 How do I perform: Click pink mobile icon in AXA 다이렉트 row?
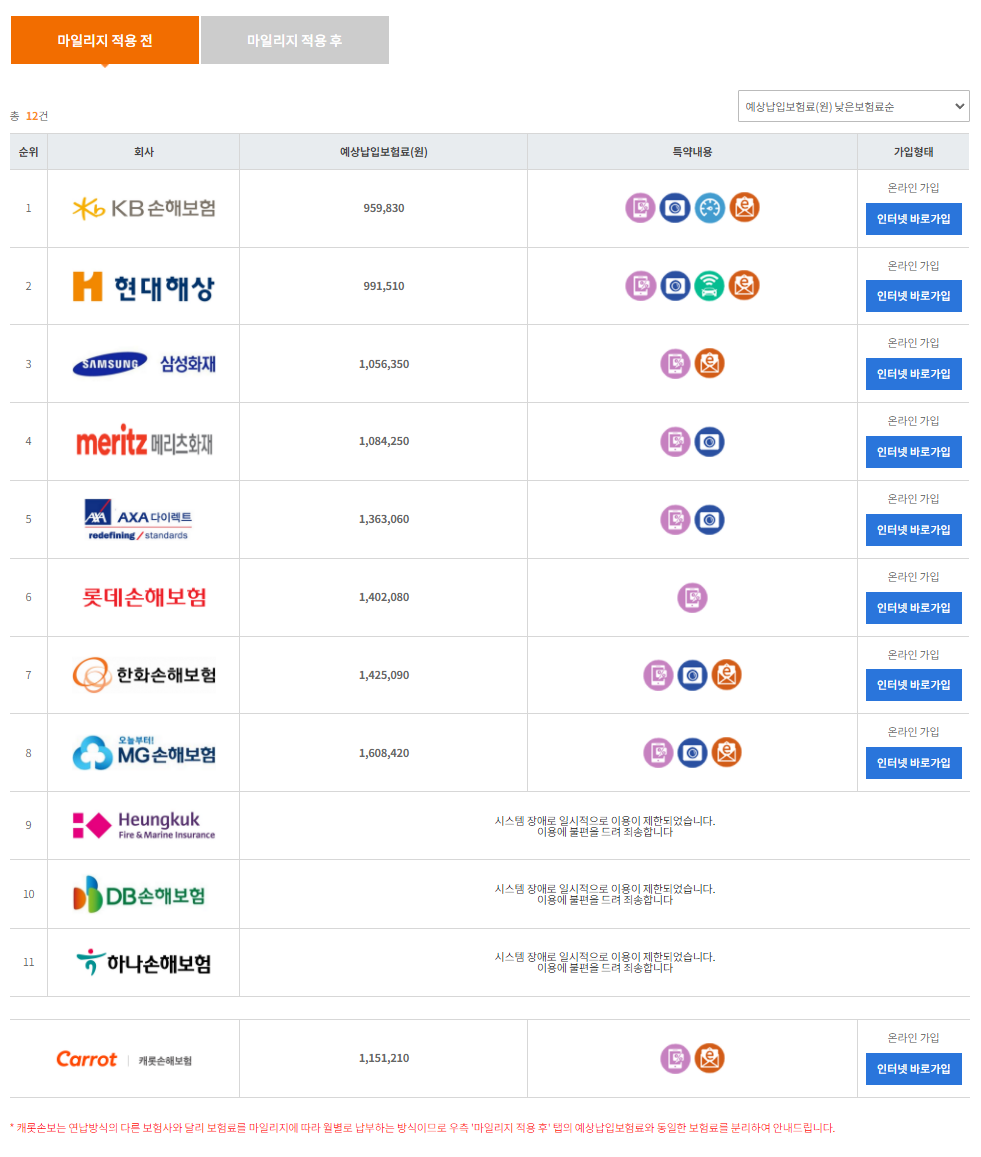(675, 519)
